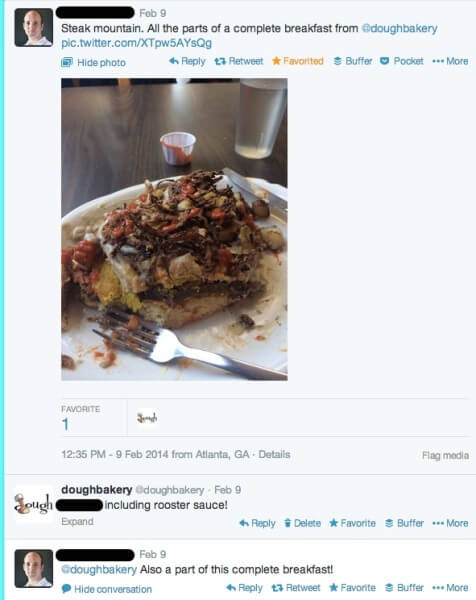
Task: Hide conversation on the last tweet
Action: point(107,589)
